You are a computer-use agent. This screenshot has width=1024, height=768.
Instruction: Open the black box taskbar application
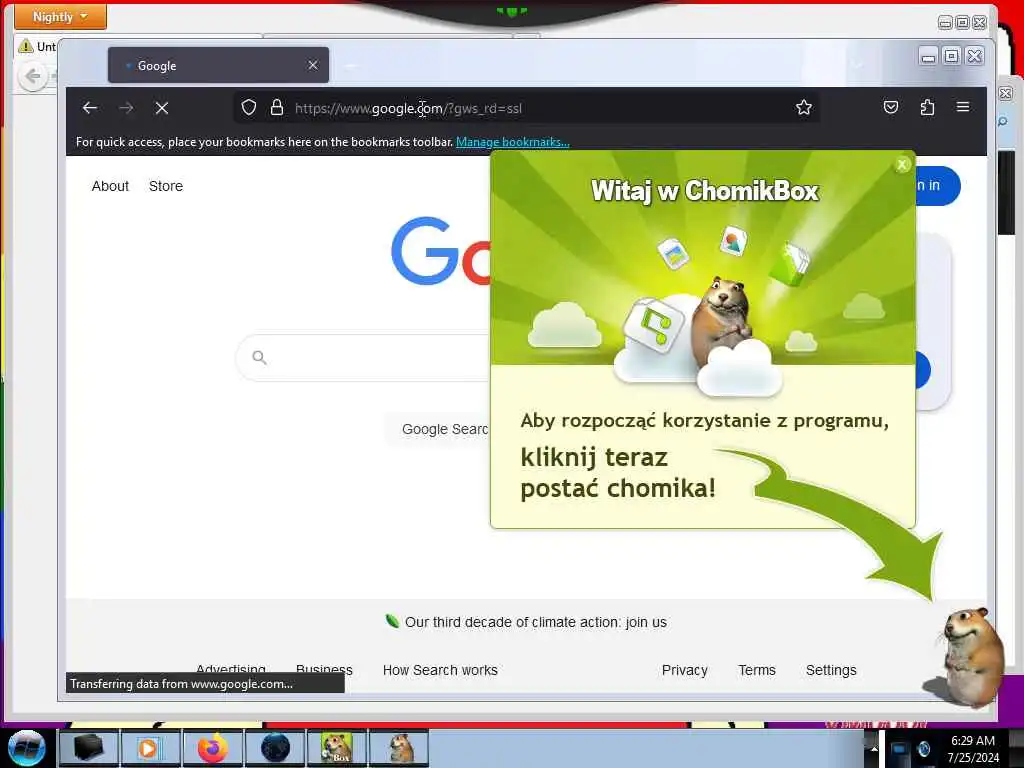point(88,748)
